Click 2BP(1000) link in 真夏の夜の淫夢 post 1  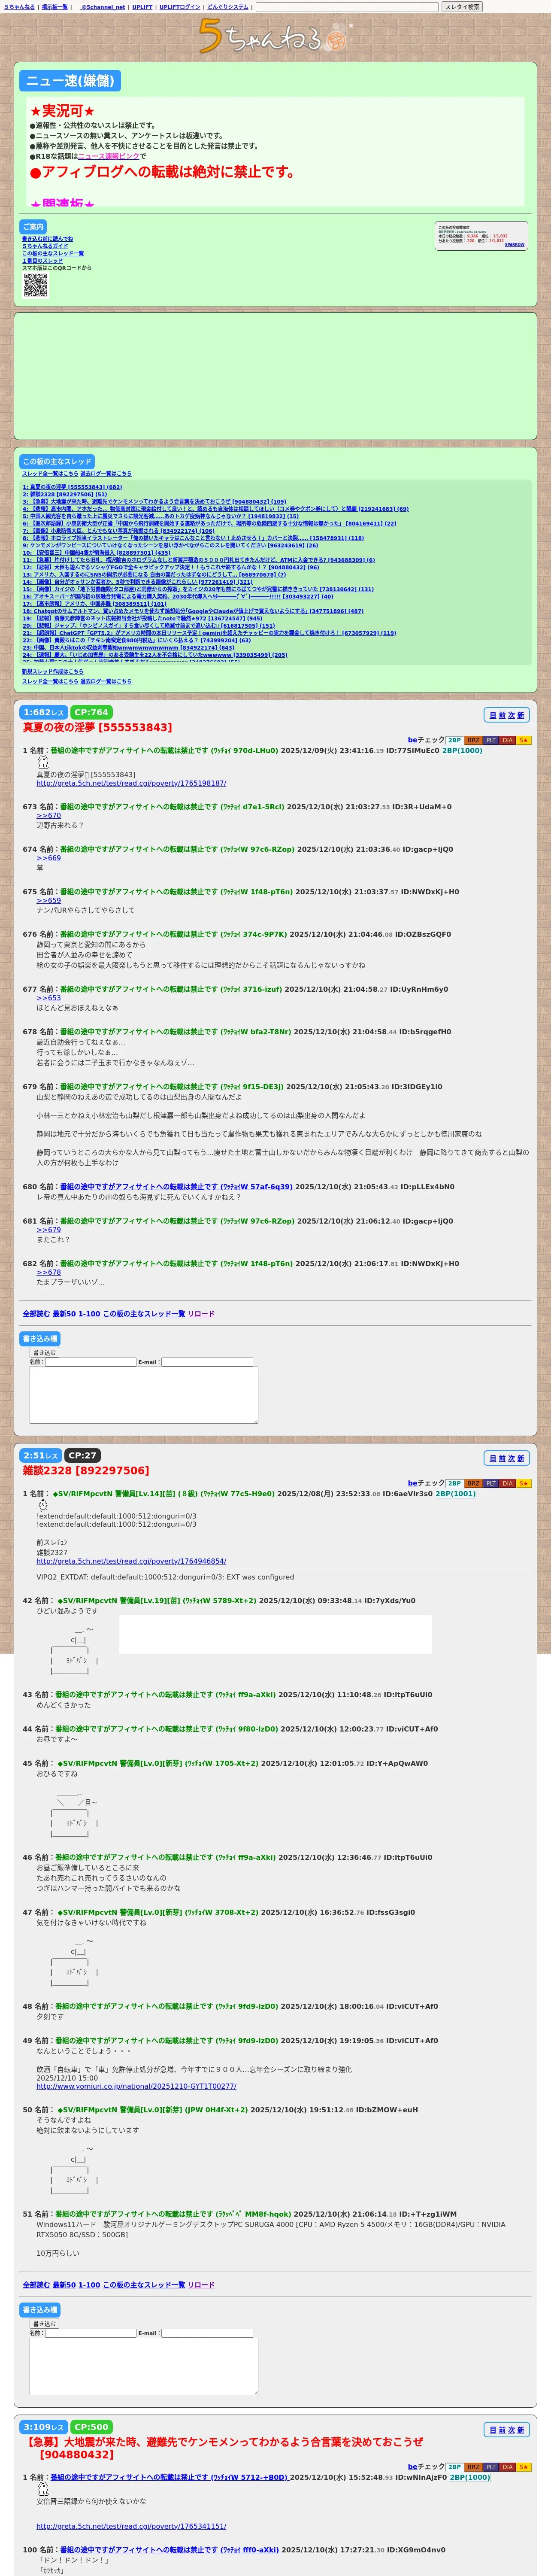[462, 750]
